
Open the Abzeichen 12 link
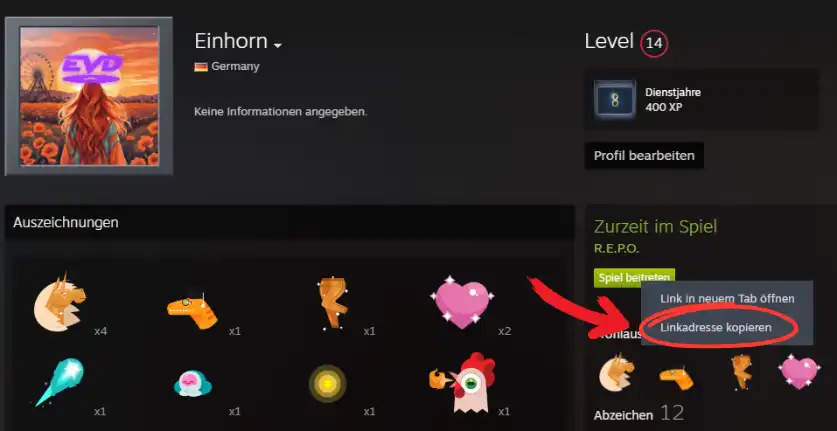[638, 414]
